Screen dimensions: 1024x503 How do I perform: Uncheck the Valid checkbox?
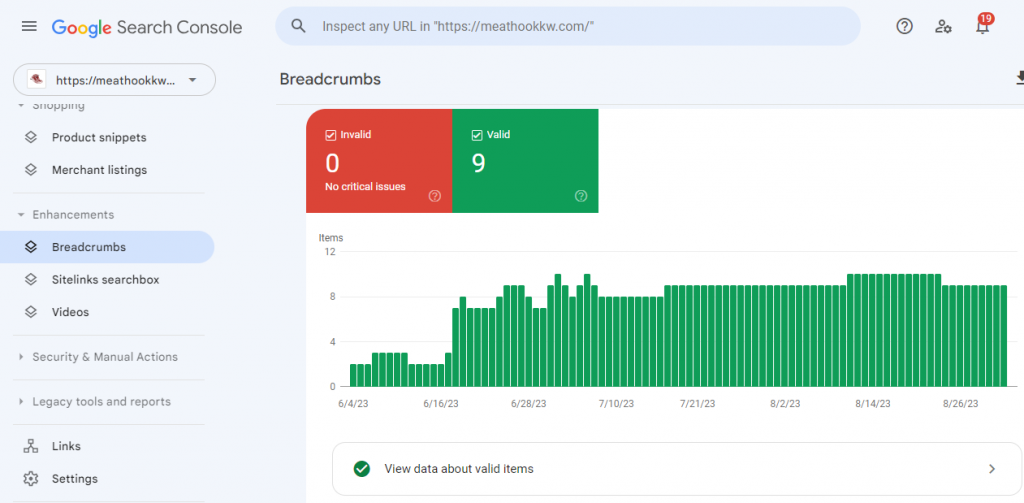[x=477, y=135]
